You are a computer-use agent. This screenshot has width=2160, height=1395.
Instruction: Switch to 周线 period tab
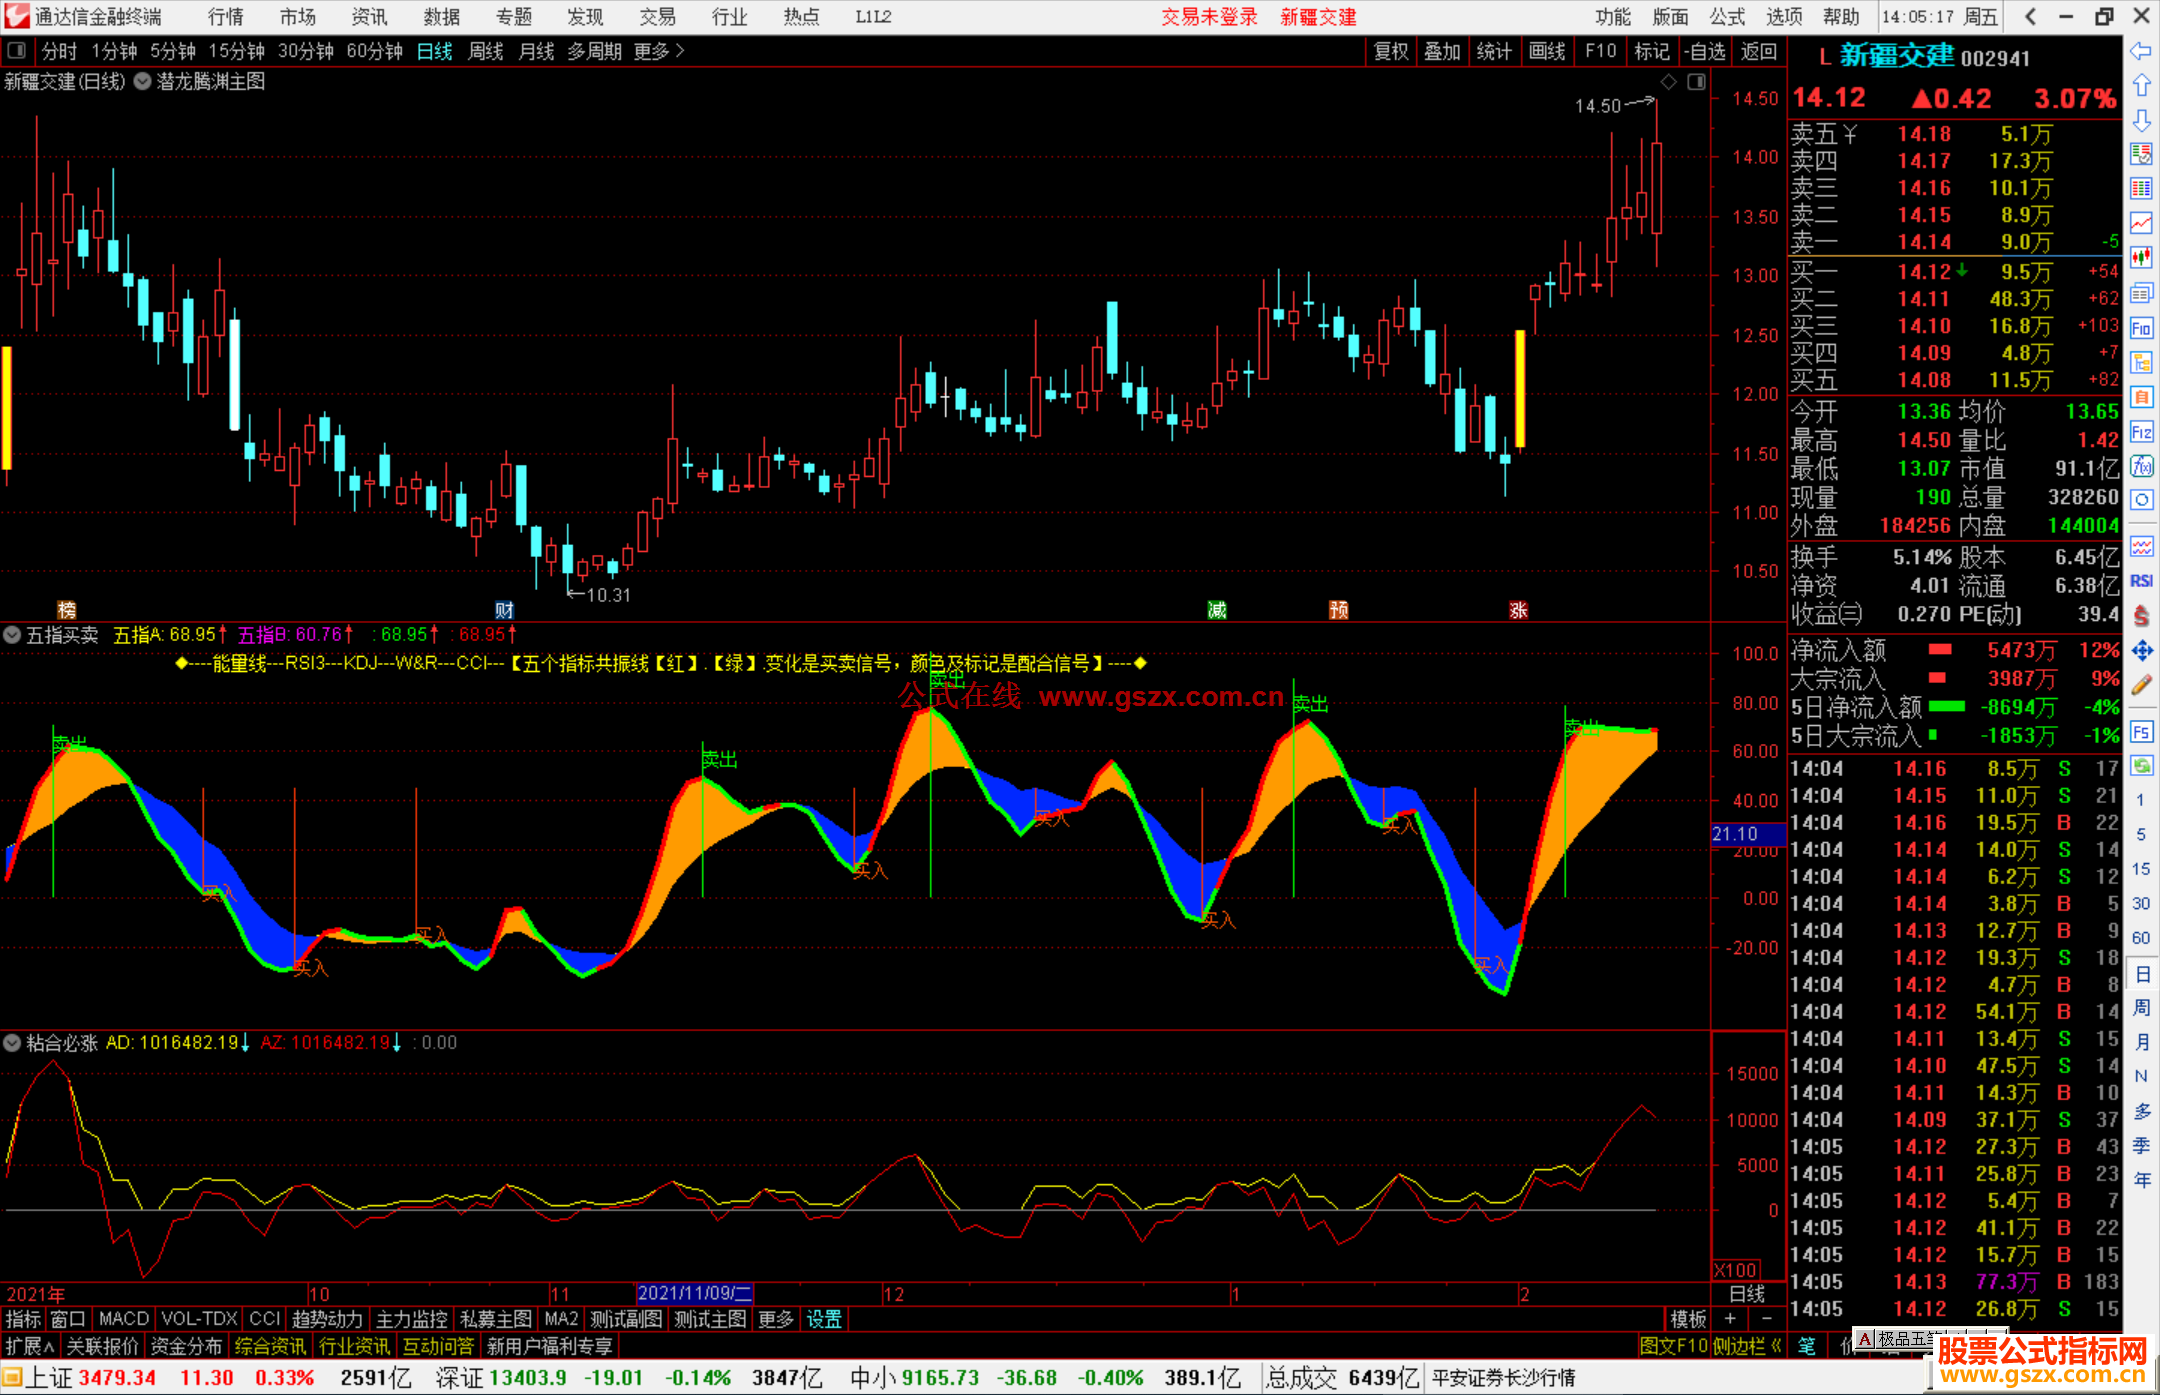coord(486,51)
